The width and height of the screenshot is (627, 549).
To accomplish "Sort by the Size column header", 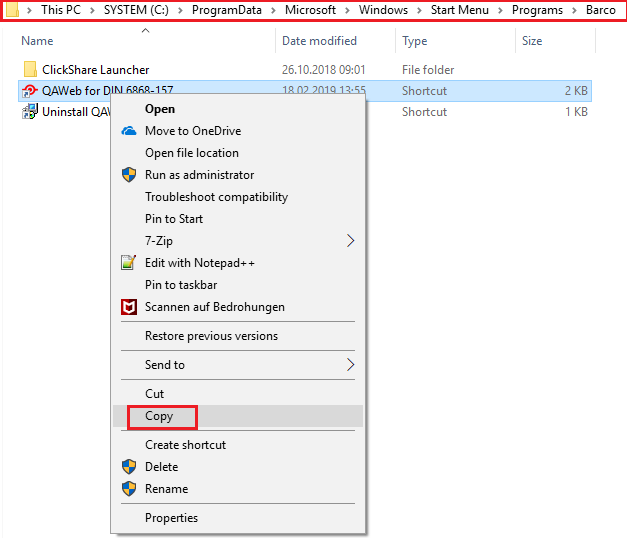I will 532,41.
